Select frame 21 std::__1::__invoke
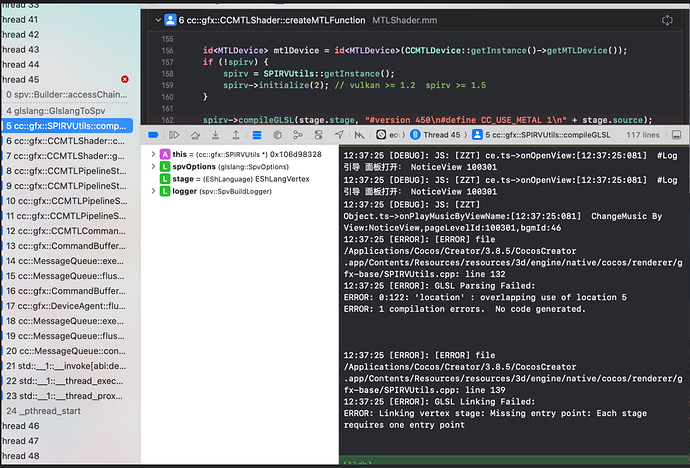The image size is (690, 468). pyautogui.click(x=67, y=366)
